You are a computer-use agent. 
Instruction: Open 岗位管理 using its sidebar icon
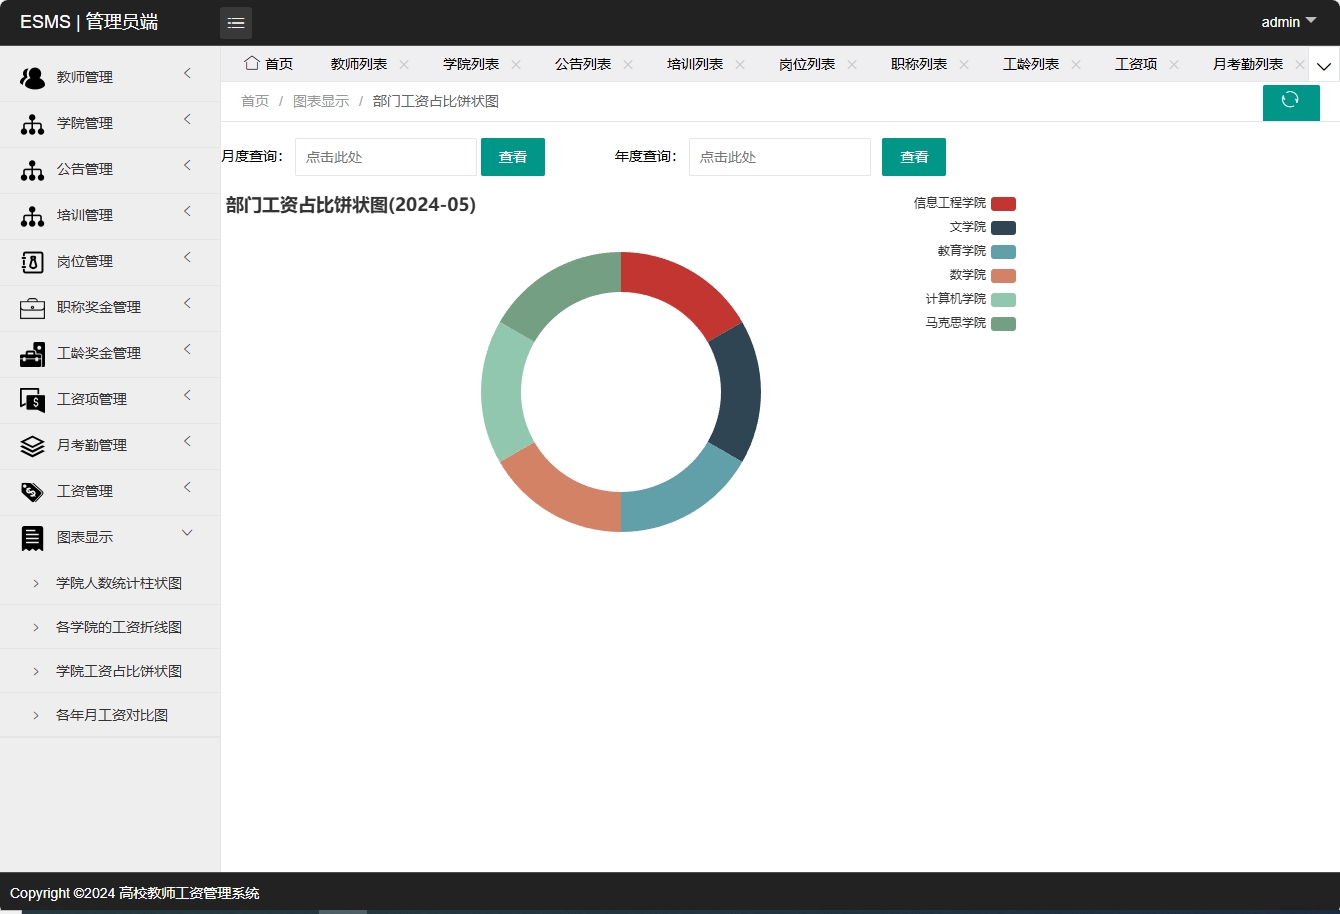(32, 261)
